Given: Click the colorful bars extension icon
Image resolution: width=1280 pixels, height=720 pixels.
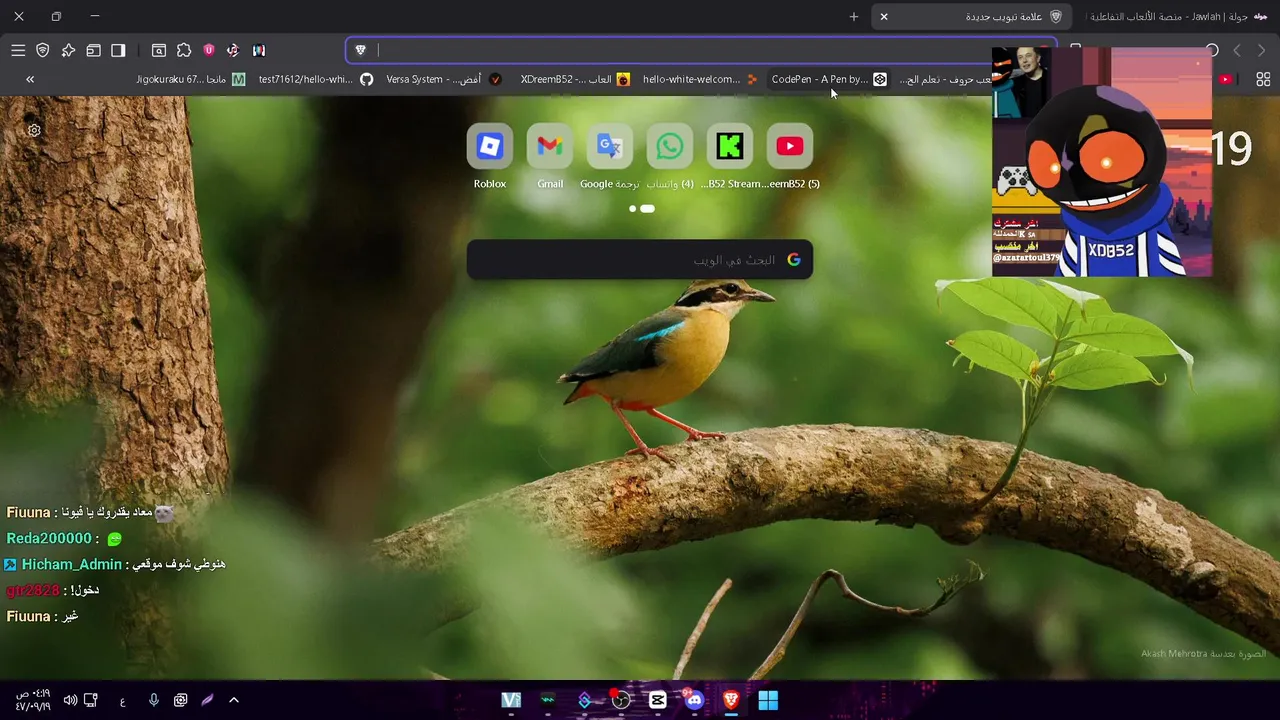Looking at the screenshot, I should click(259, 50).
